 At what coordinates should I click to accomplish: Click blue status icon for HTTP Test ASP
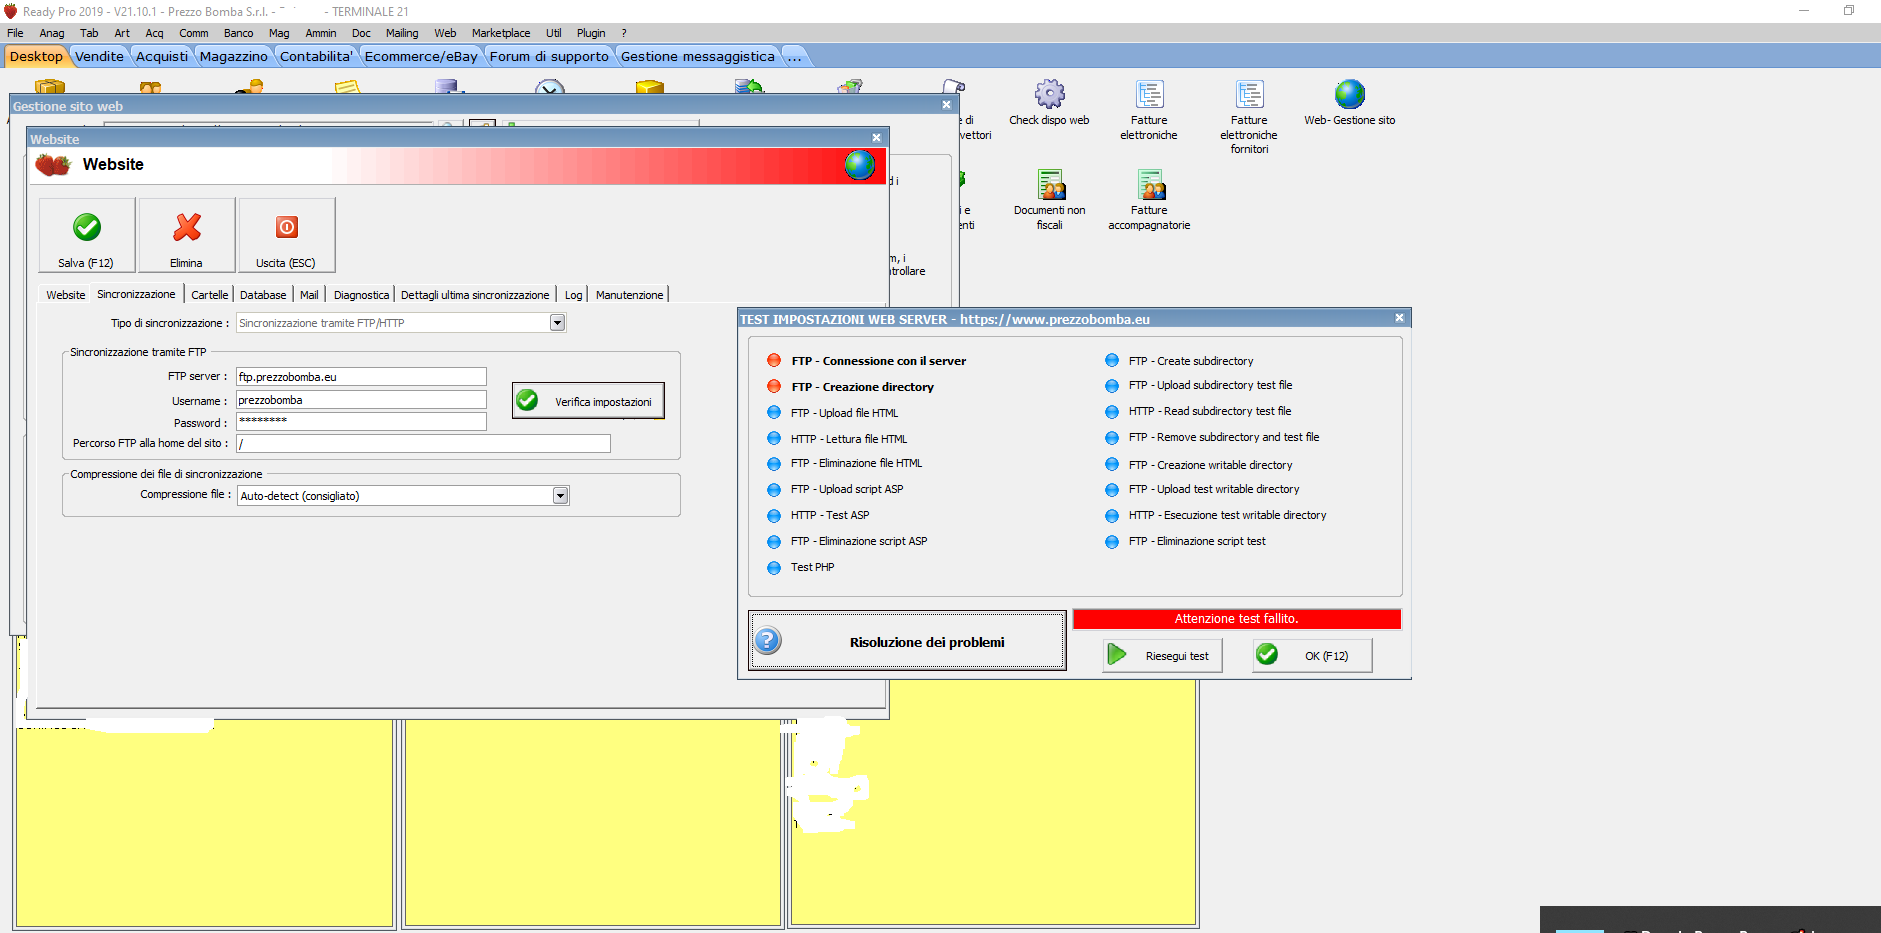tap(774, 516)
